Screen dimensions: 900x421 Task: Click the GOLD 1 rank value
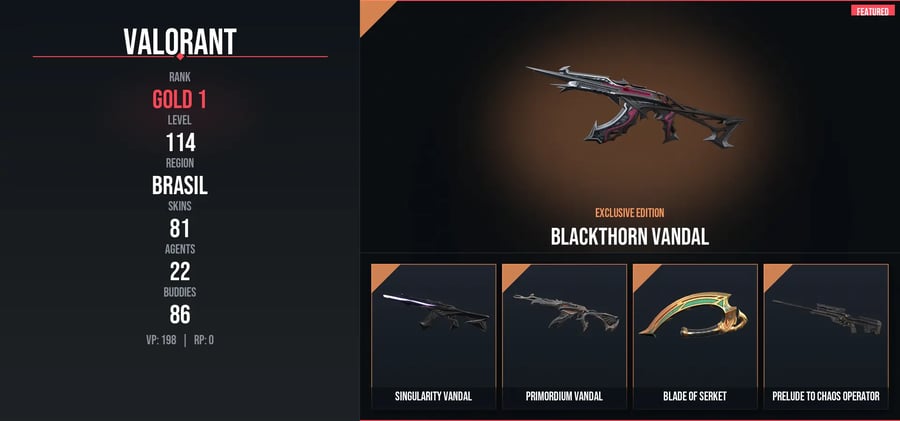(180, 100)
